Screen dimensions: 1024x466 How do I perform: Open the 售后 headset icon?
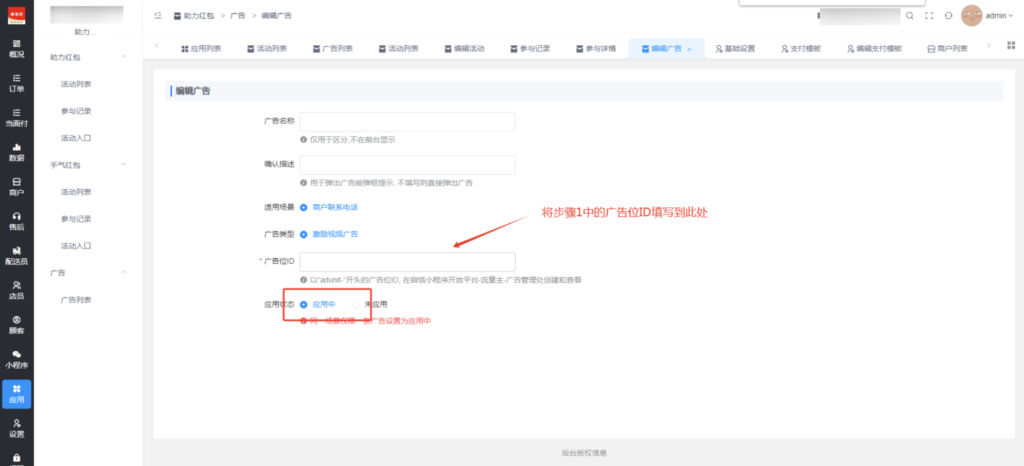(16, 220)
